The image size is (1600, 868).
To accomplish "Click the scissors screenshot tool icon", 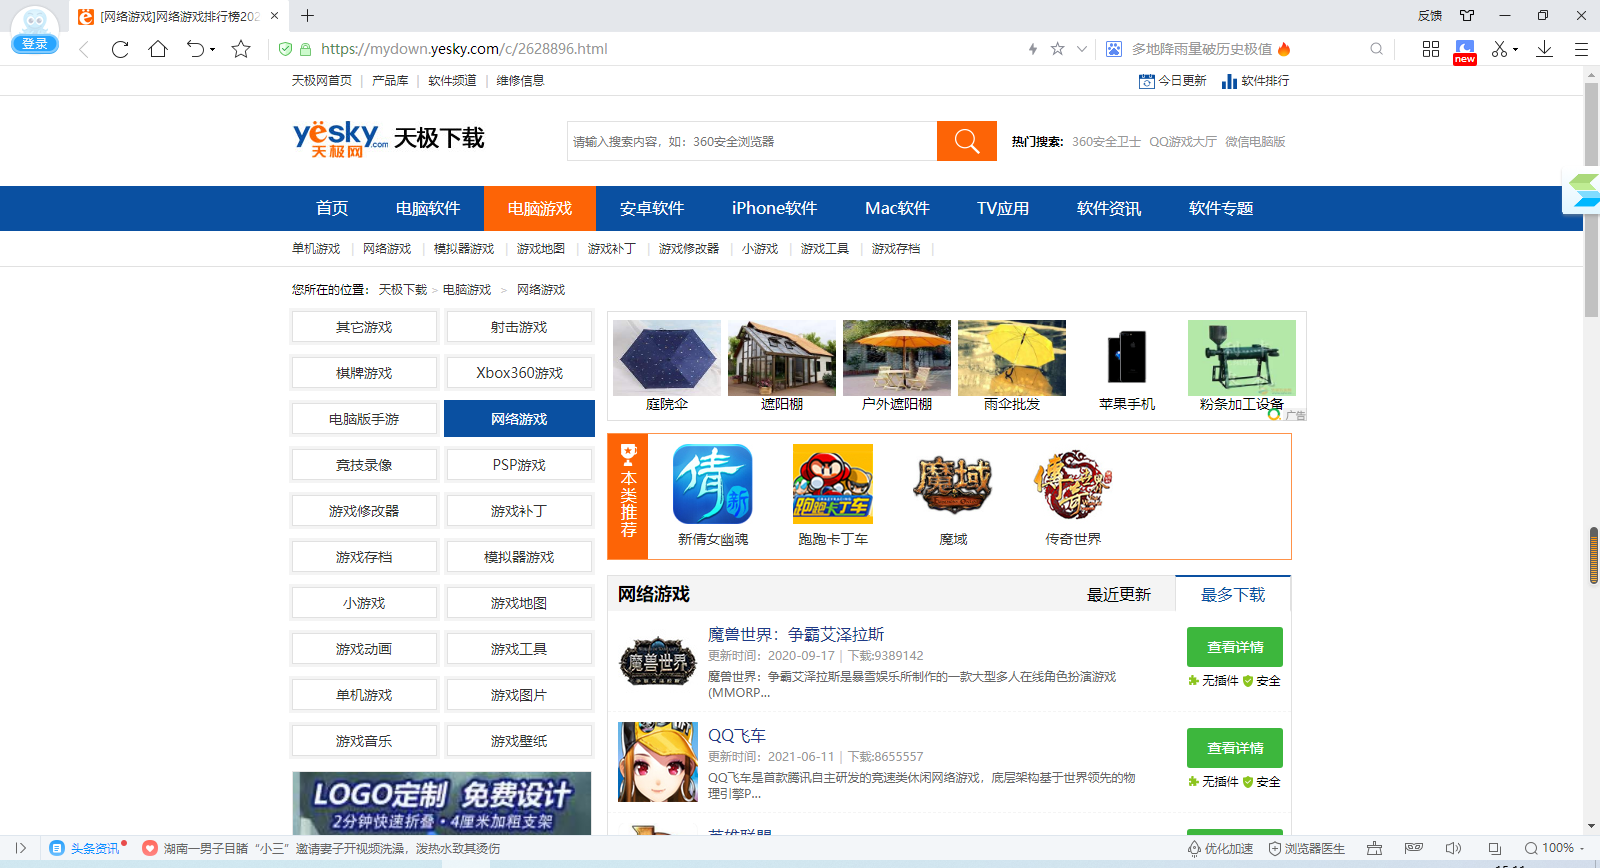I will click(x=1499, y=49).
